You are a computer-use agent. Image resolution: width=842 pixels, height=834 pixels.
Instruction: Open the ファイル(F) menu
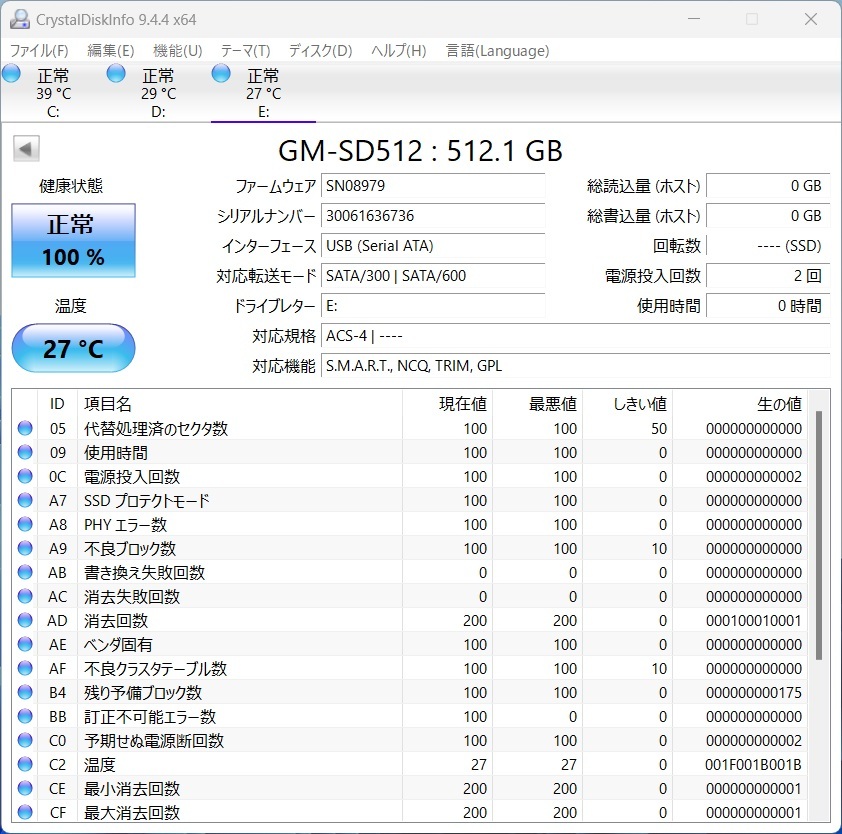(39, 51)
